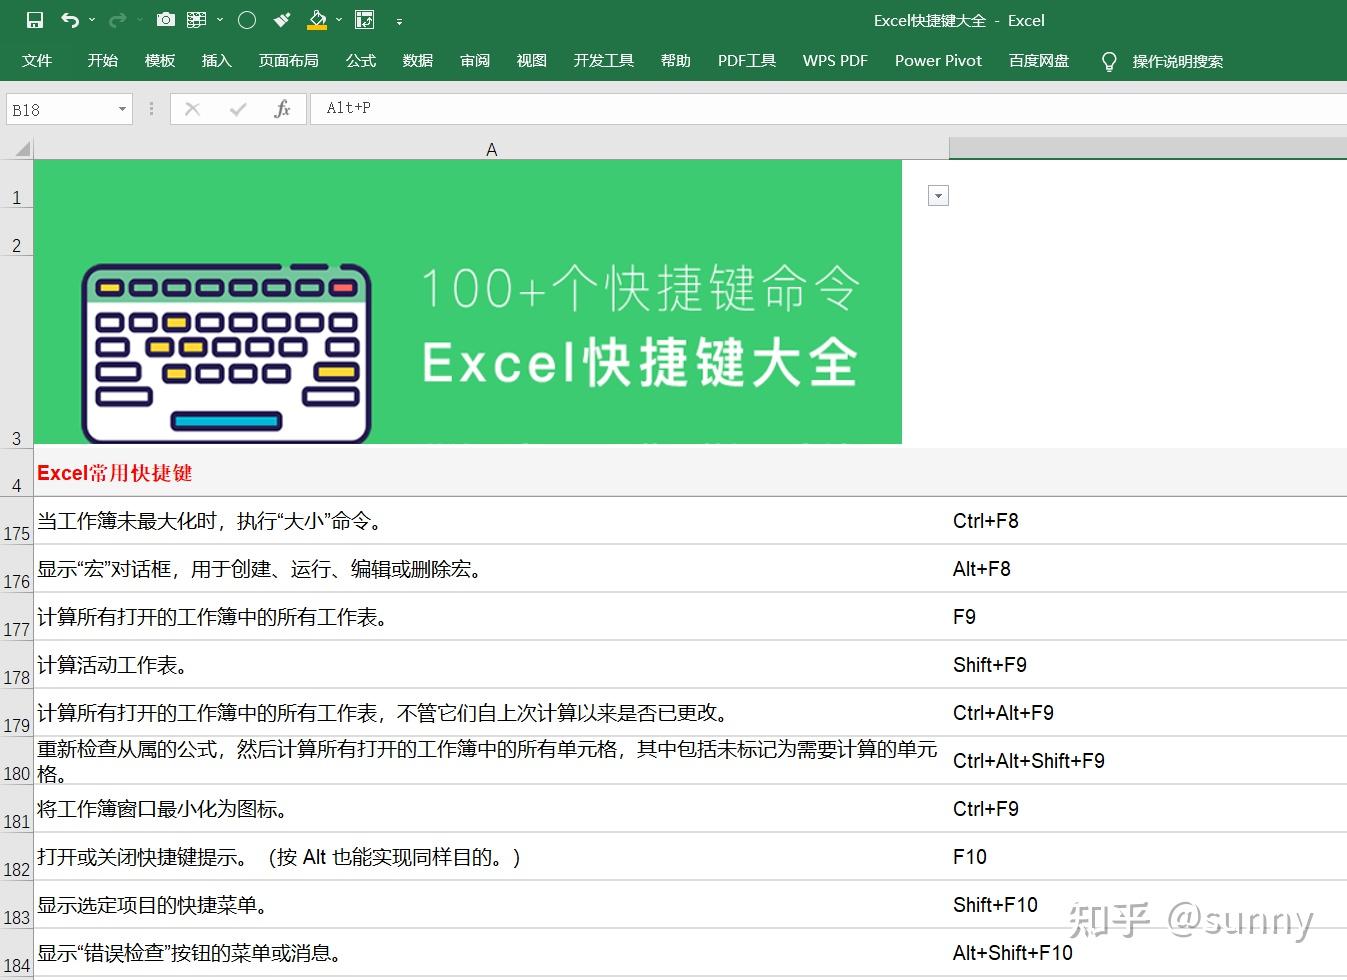Viewport: 1347px width, 980px height.
Task: Click the formula bar resize dots handle
Action: [x=152, y=109]
